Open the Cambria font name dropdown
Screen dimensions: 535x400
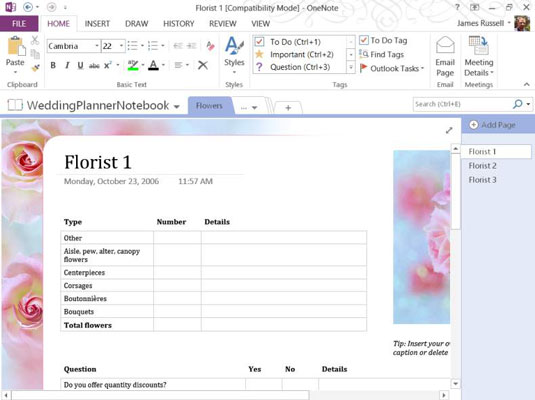[x=97, y=46]
